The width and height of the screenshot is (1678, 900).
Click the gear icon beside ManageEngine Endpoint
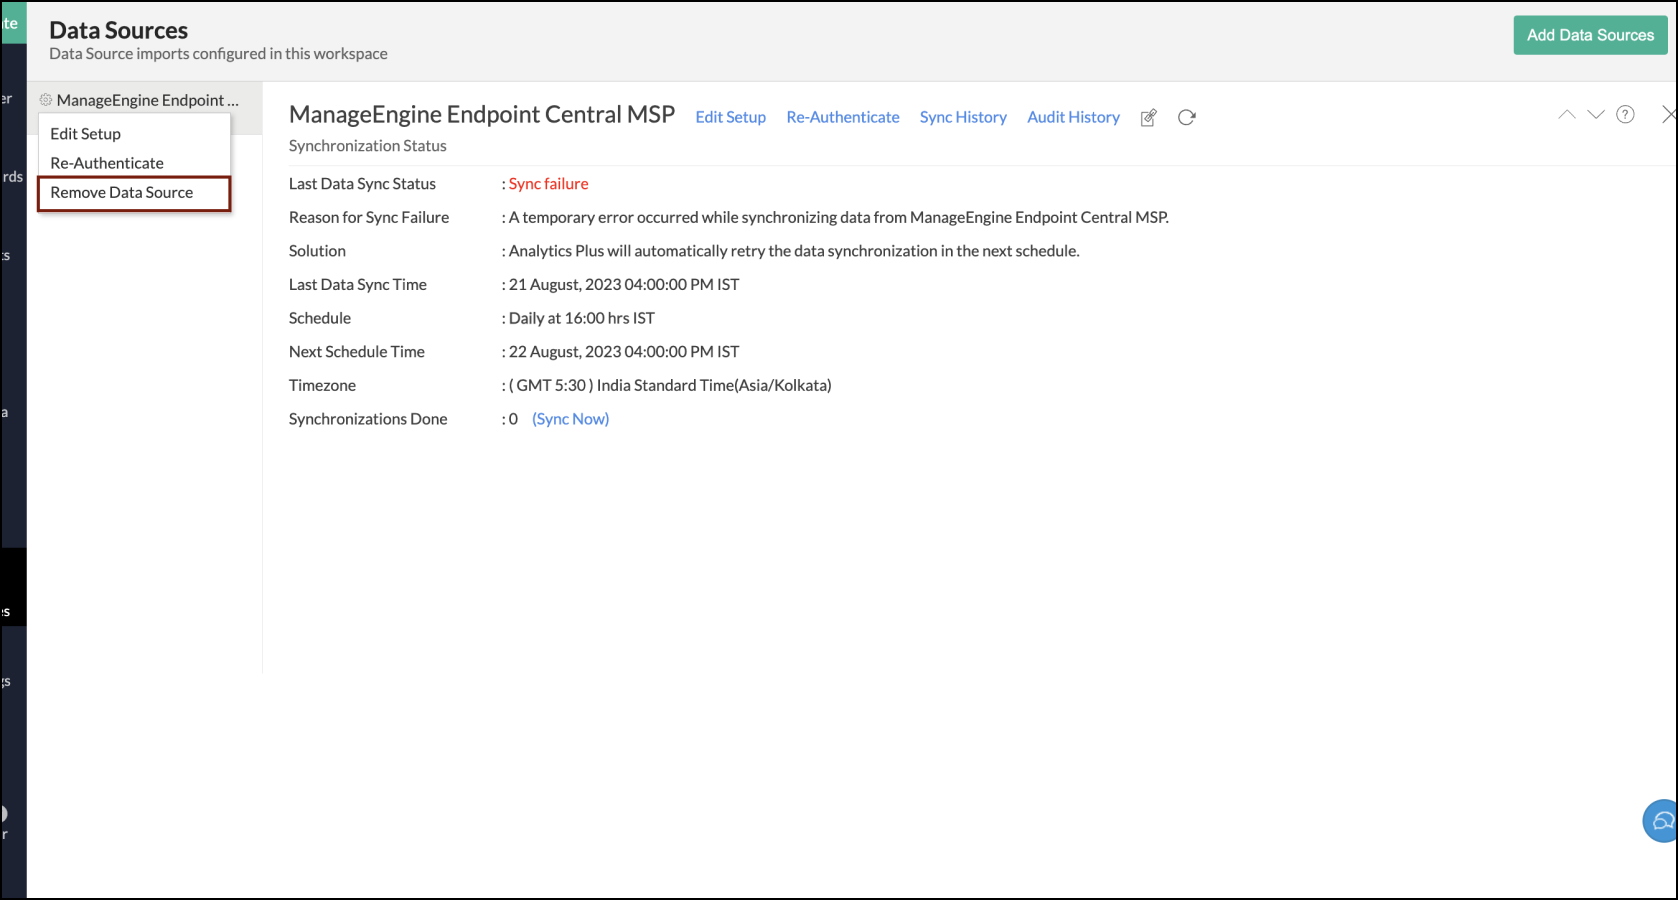(46, 100)
